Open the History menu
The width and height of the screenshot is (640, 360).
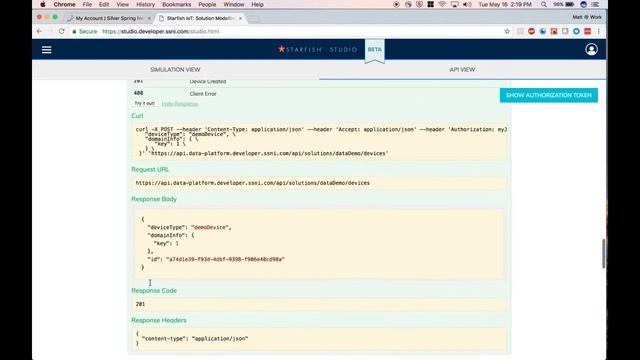[145, 4]
